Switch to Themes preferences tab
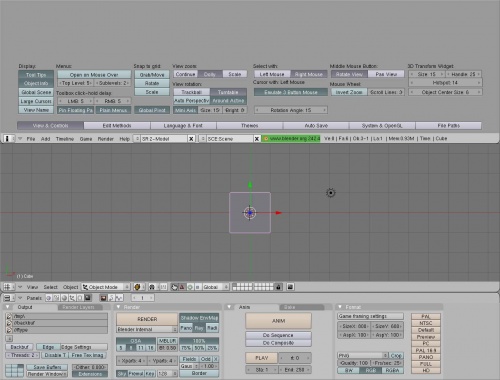 [x=249, y=125]
